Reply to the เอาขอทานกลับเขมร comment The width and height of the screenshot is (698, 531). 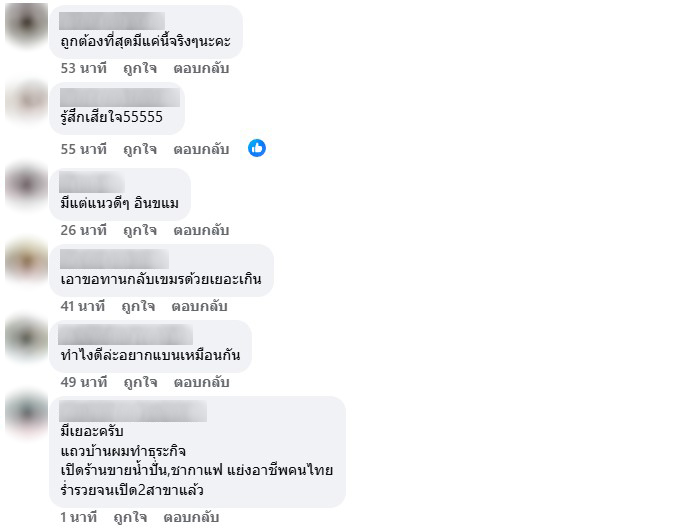tap(199, 306)
